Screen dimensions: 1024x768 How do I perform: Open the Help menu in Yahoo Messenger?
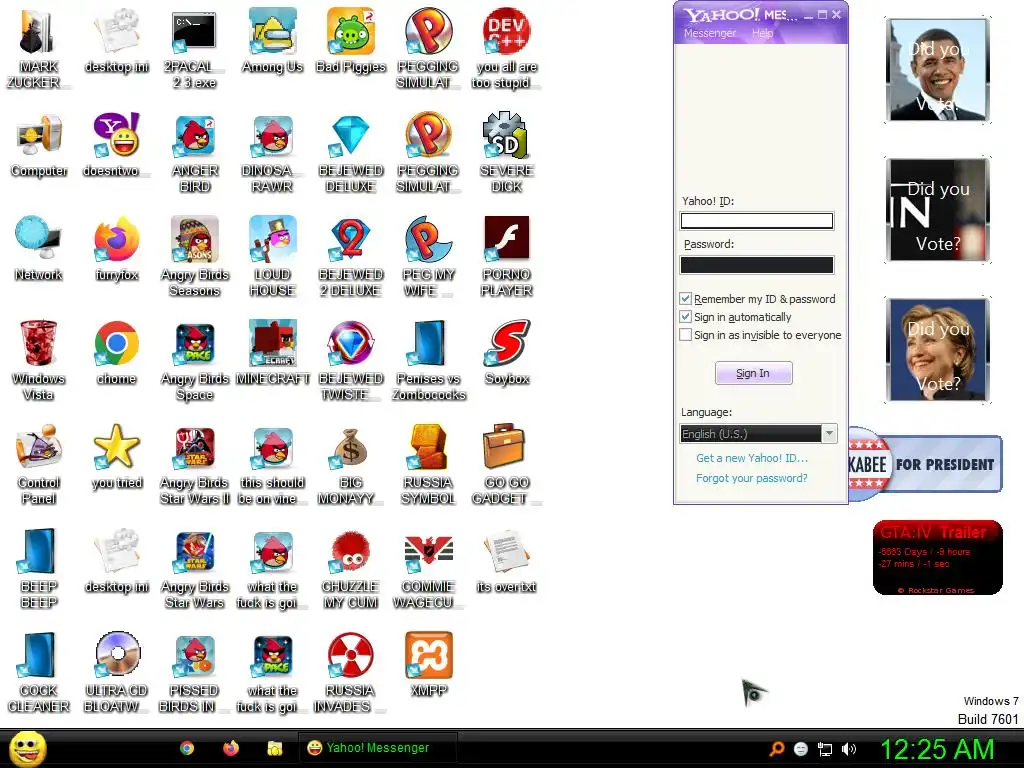coord(762,33)
